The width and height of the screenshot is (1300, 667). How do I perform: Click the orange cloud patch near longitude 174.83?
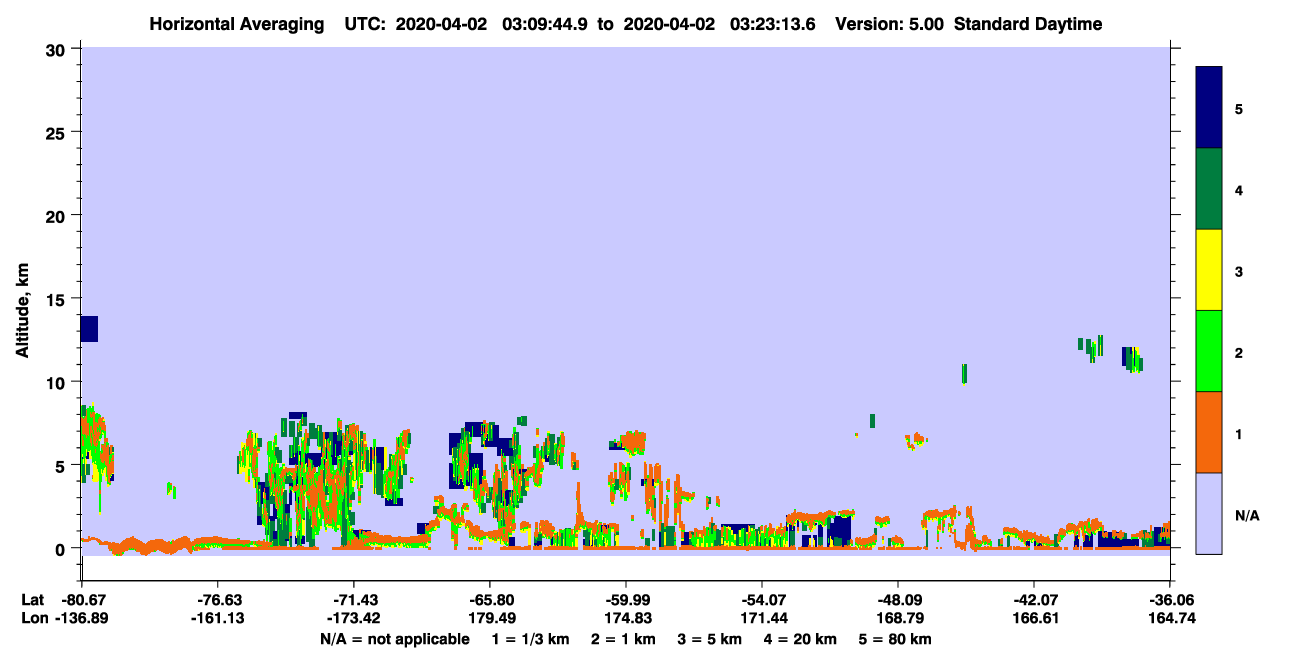(634, 441)
